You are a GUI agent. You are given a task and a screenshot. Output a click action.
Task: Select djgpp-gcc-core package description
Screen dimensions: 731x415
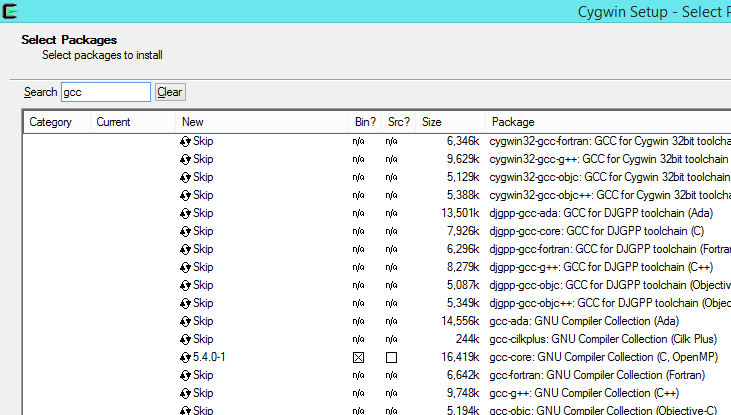coord(597,231)
